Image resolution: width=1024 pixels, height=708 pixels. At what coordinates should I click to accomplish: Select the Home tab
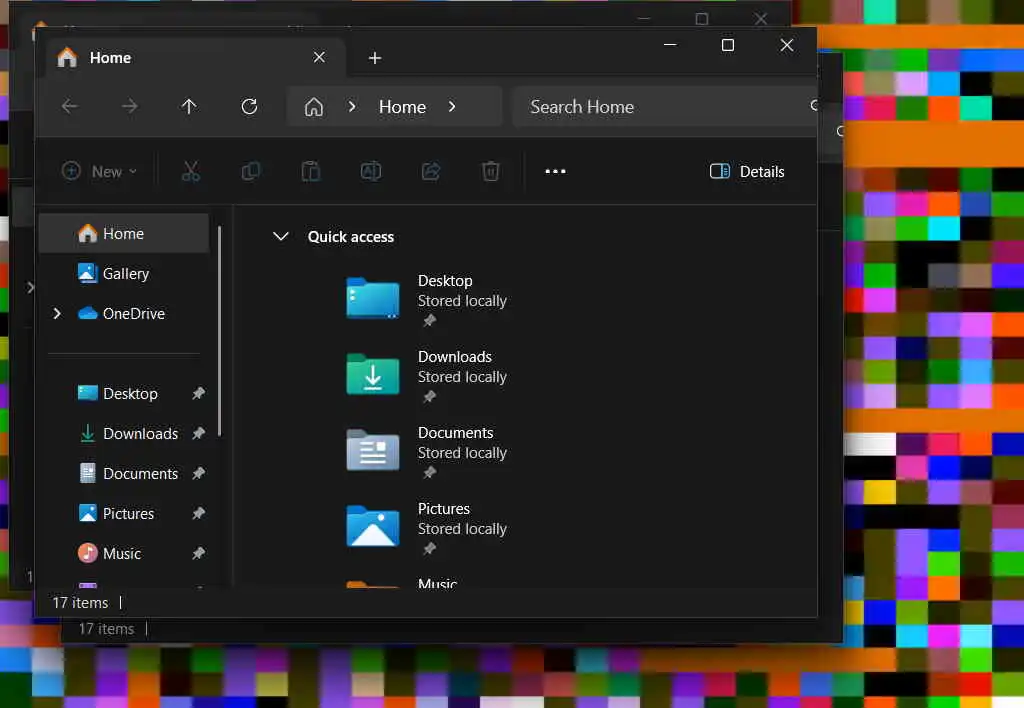195,57
